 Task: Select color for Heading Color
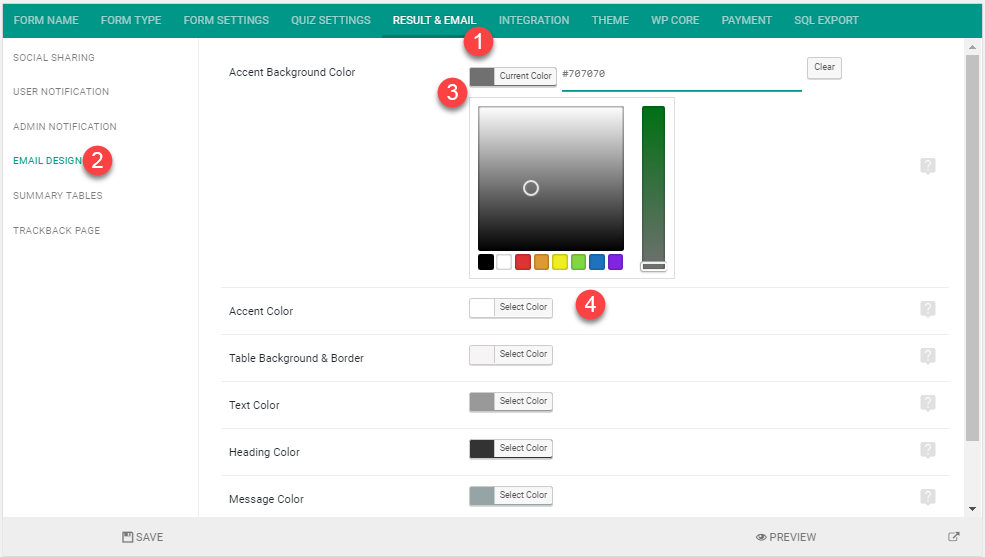(511, 449)
